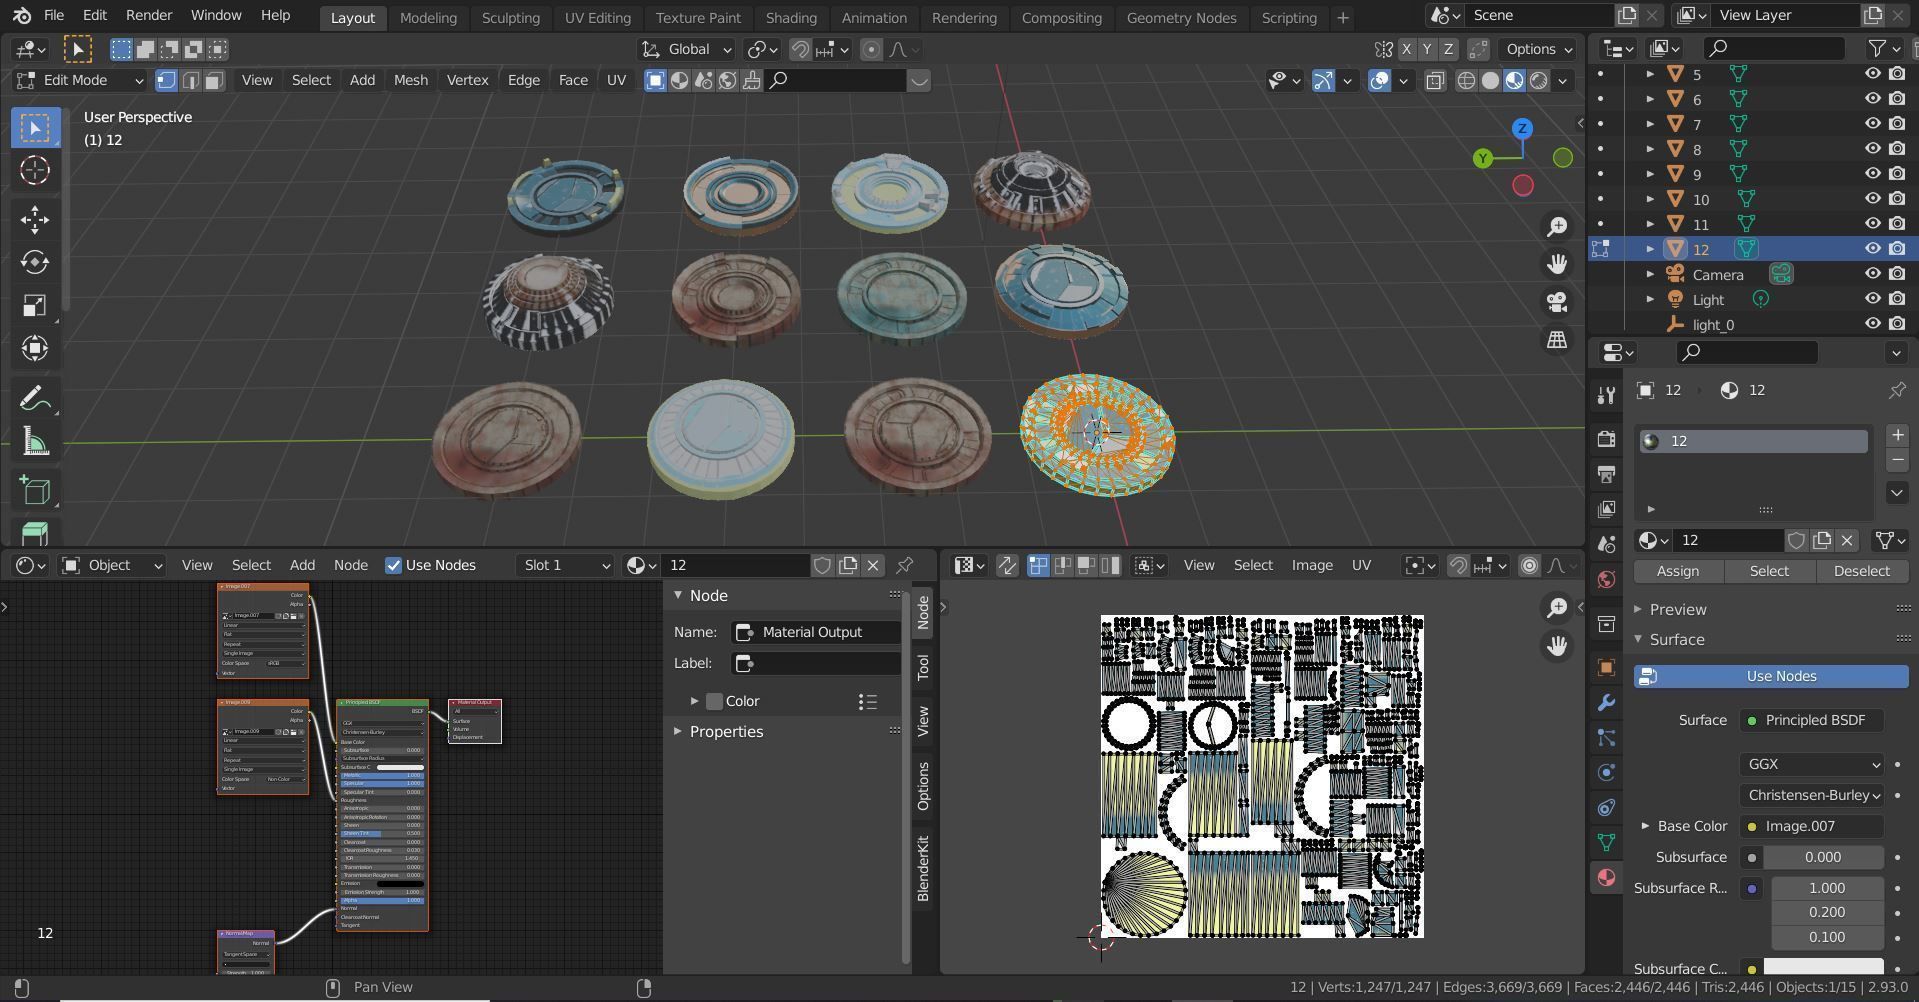The height and width of the screenshot is (1002, 1919).
Task: Click the Image.007 Base Color link
Action: click(x=1811, y=826)
